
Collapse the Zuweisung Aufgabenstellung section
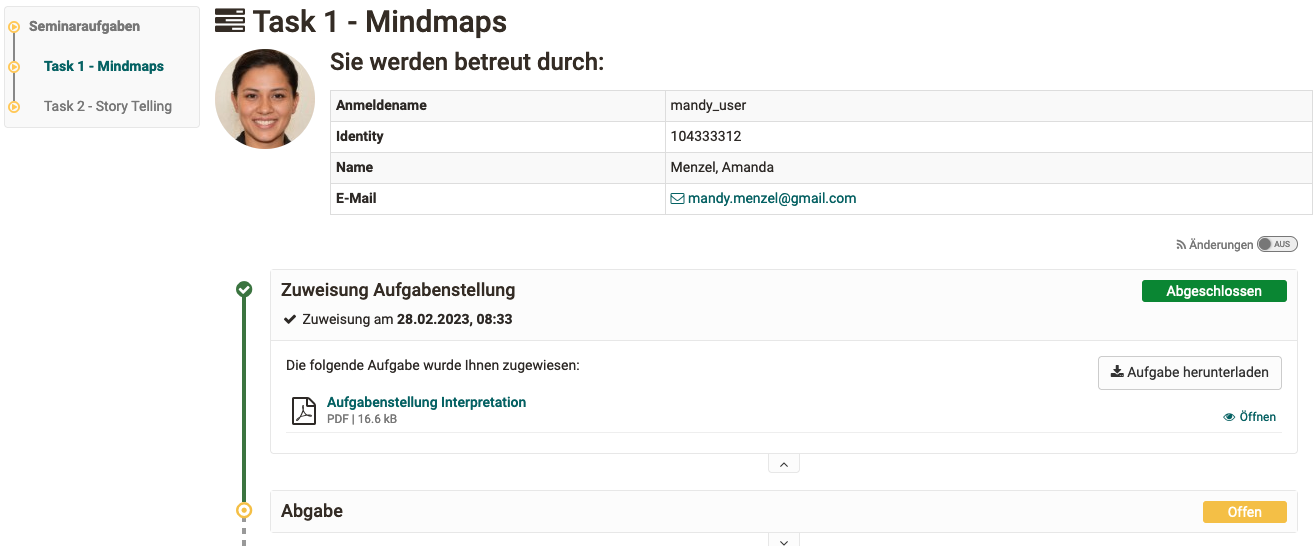click(x=784, y=464)
